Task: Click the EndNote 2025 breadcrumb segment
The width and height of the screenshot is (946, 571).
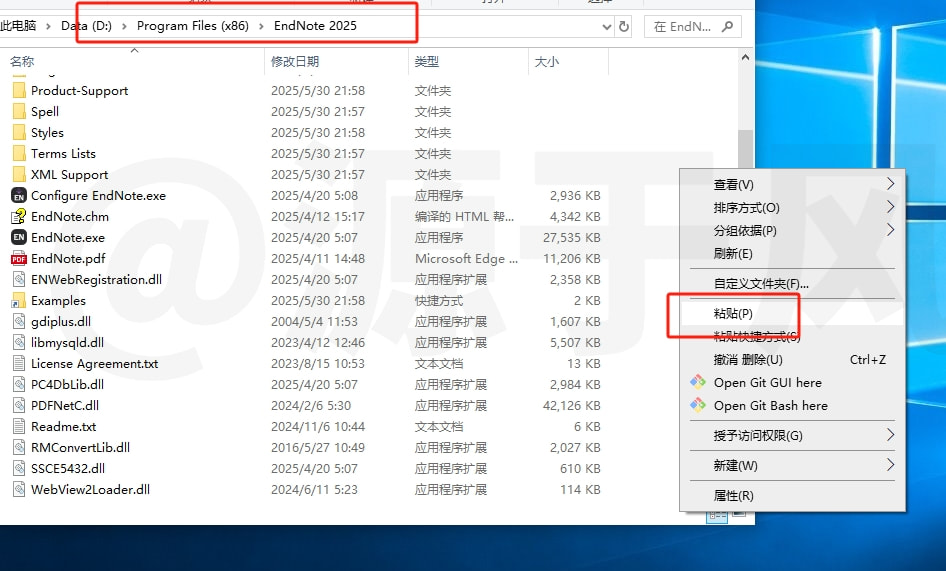Action: 315,26
